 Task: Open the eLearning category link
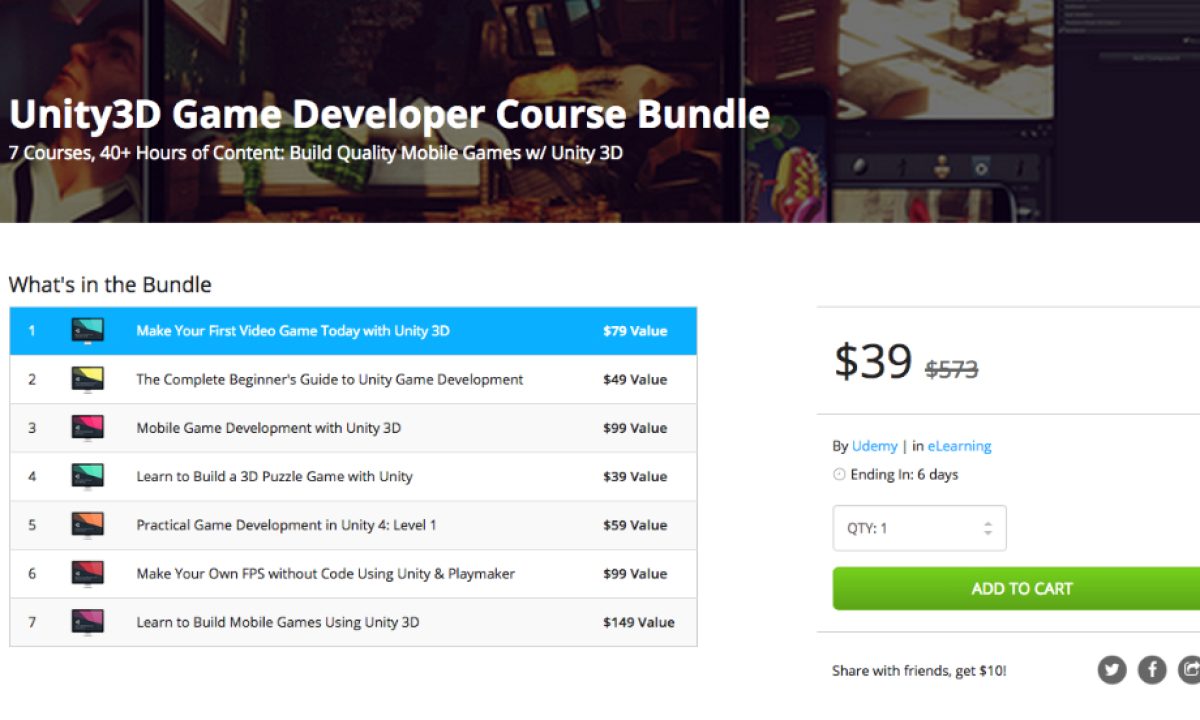pyautogui.click(x=959, y=446)
